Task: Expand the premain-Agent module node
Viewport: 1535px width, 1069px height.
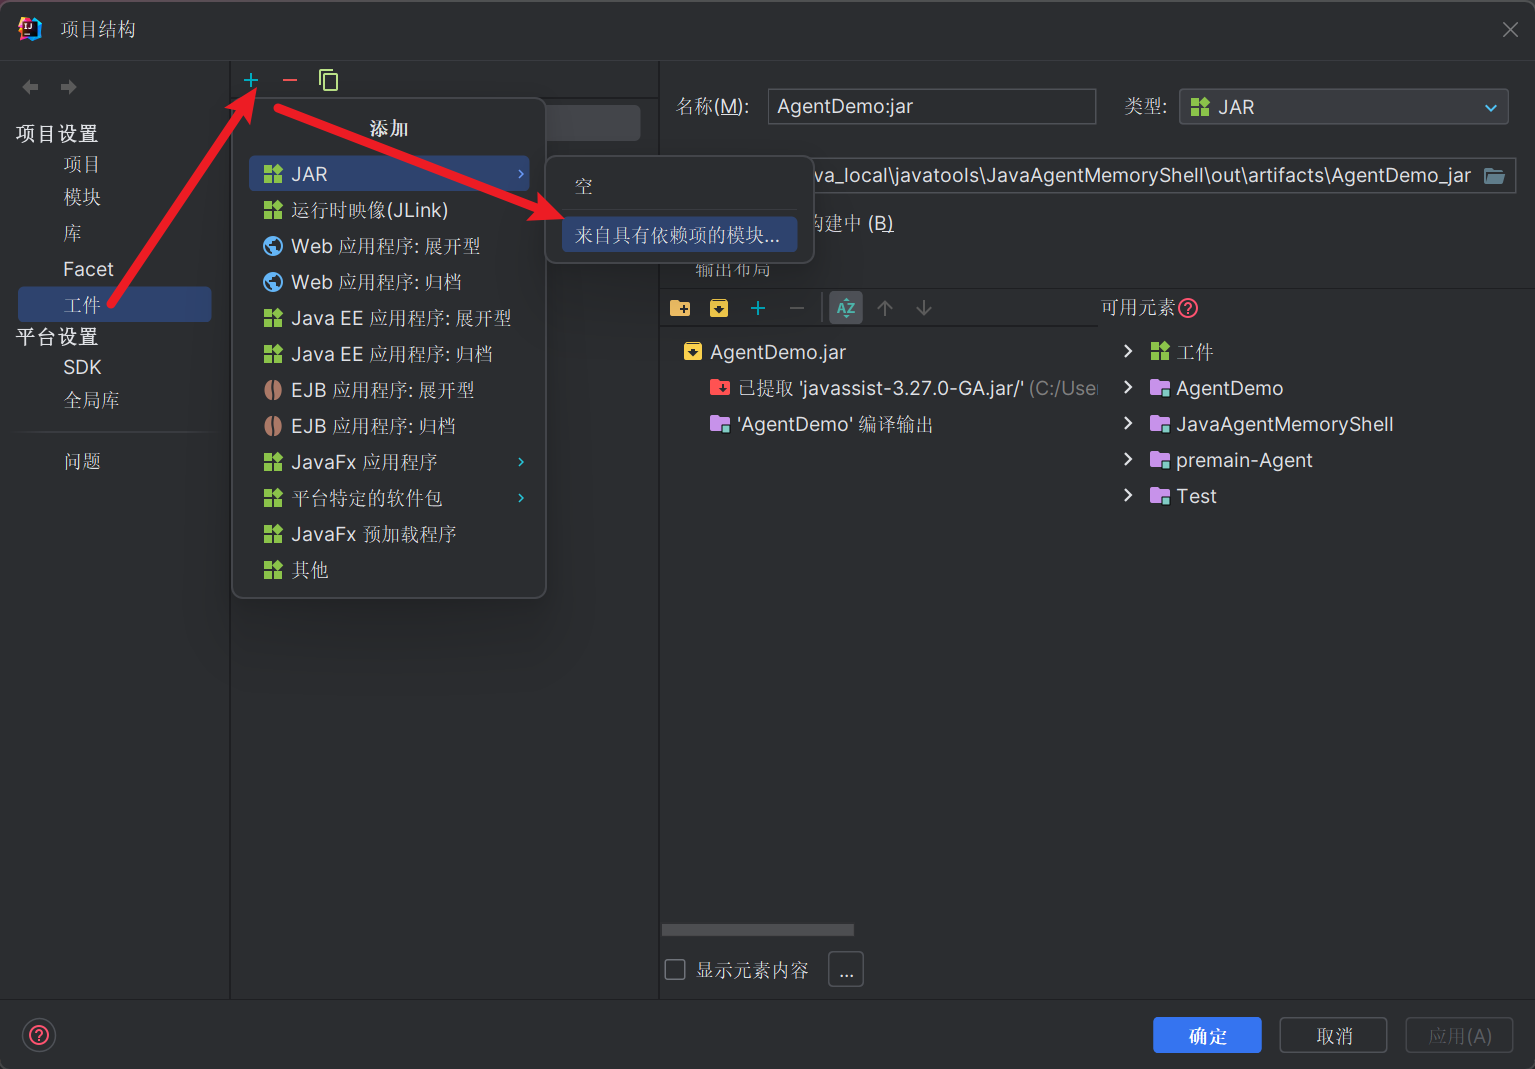Action: [x=1128, y=459]
